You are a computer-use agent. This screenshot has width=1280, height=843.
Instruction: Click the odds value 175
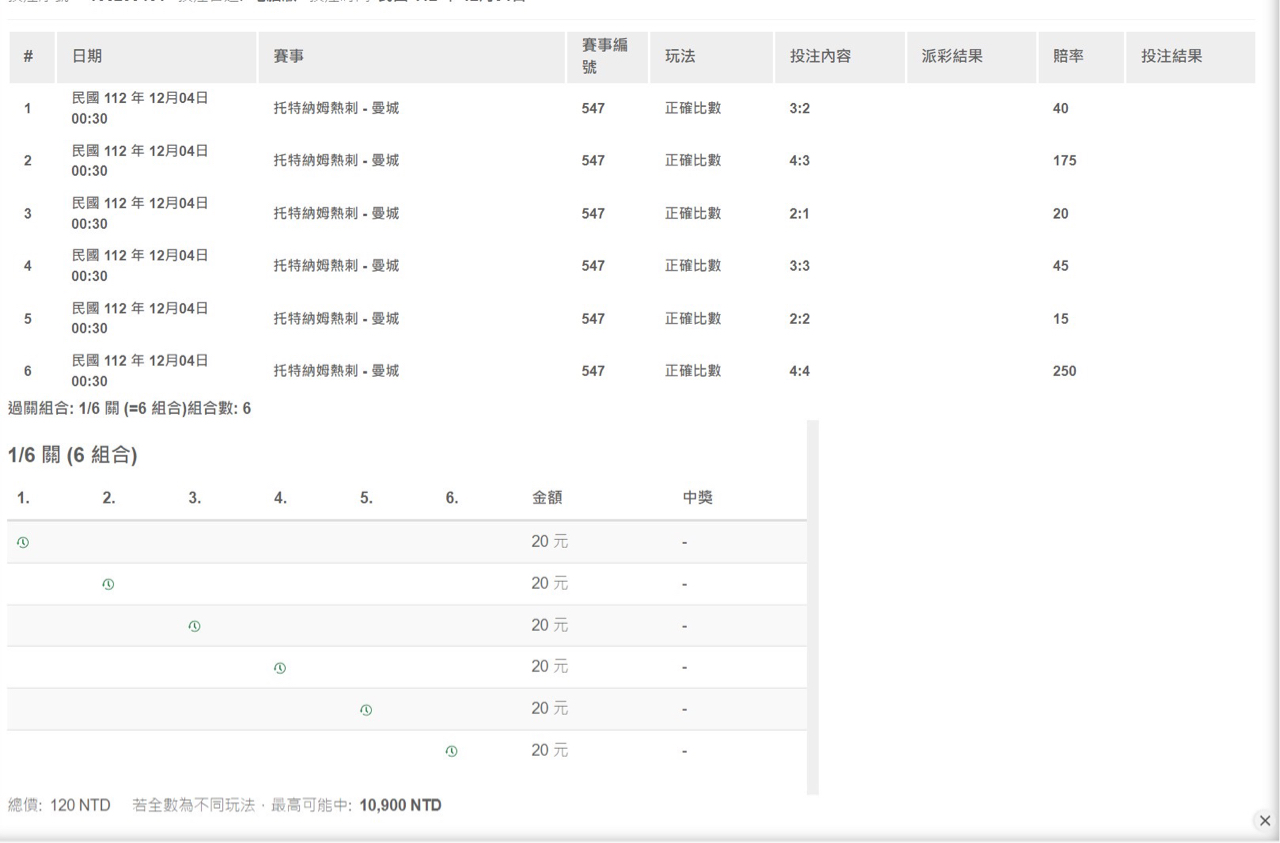(1064, 160)
